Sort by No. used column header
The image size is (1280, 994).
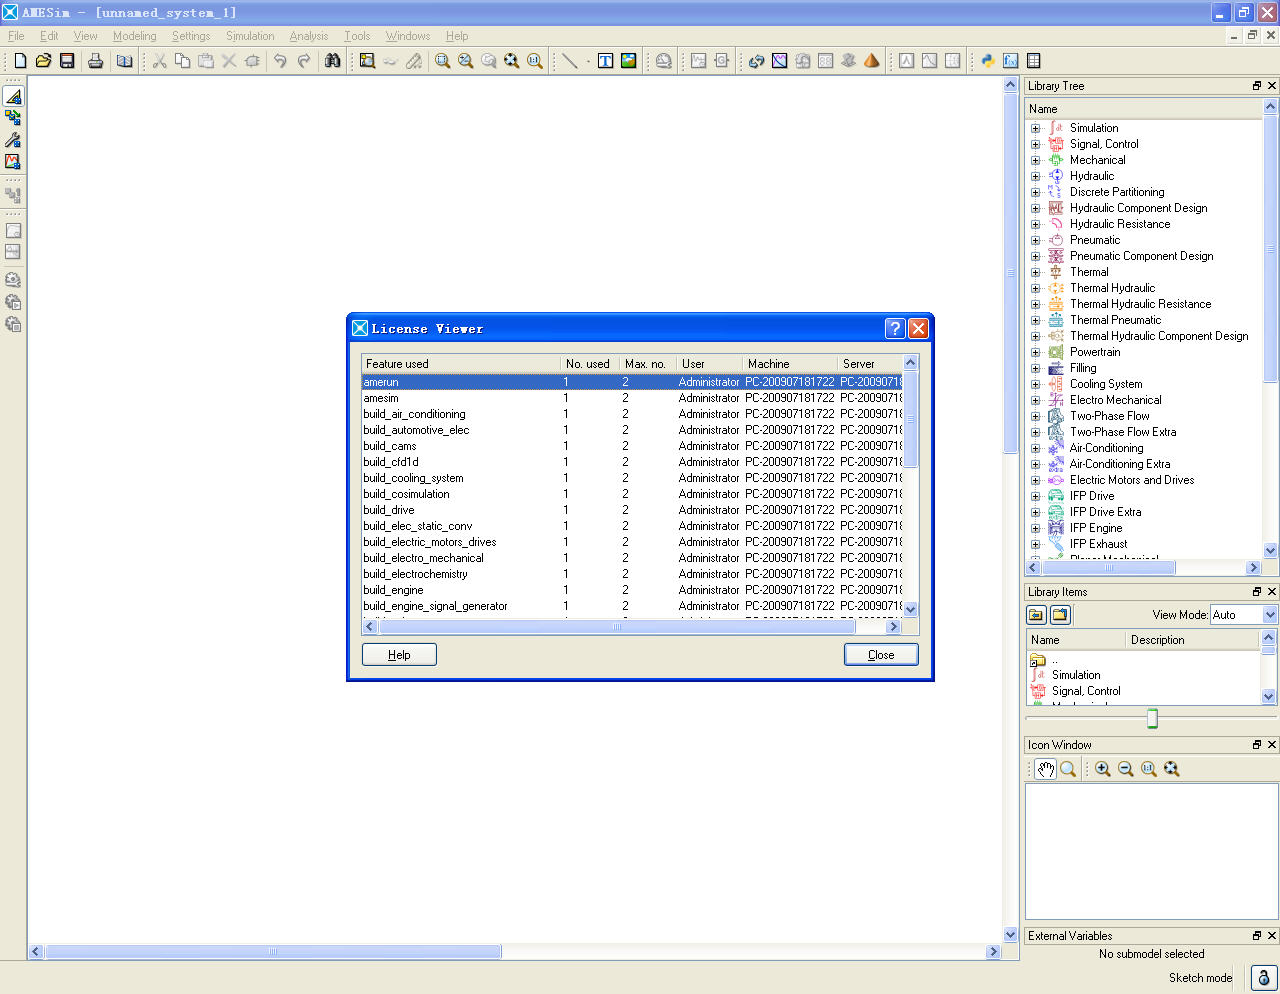click(590, 364)
